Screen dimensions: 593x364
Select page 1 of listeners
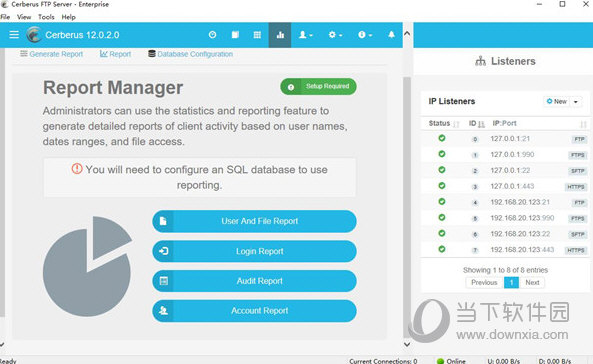511,283
